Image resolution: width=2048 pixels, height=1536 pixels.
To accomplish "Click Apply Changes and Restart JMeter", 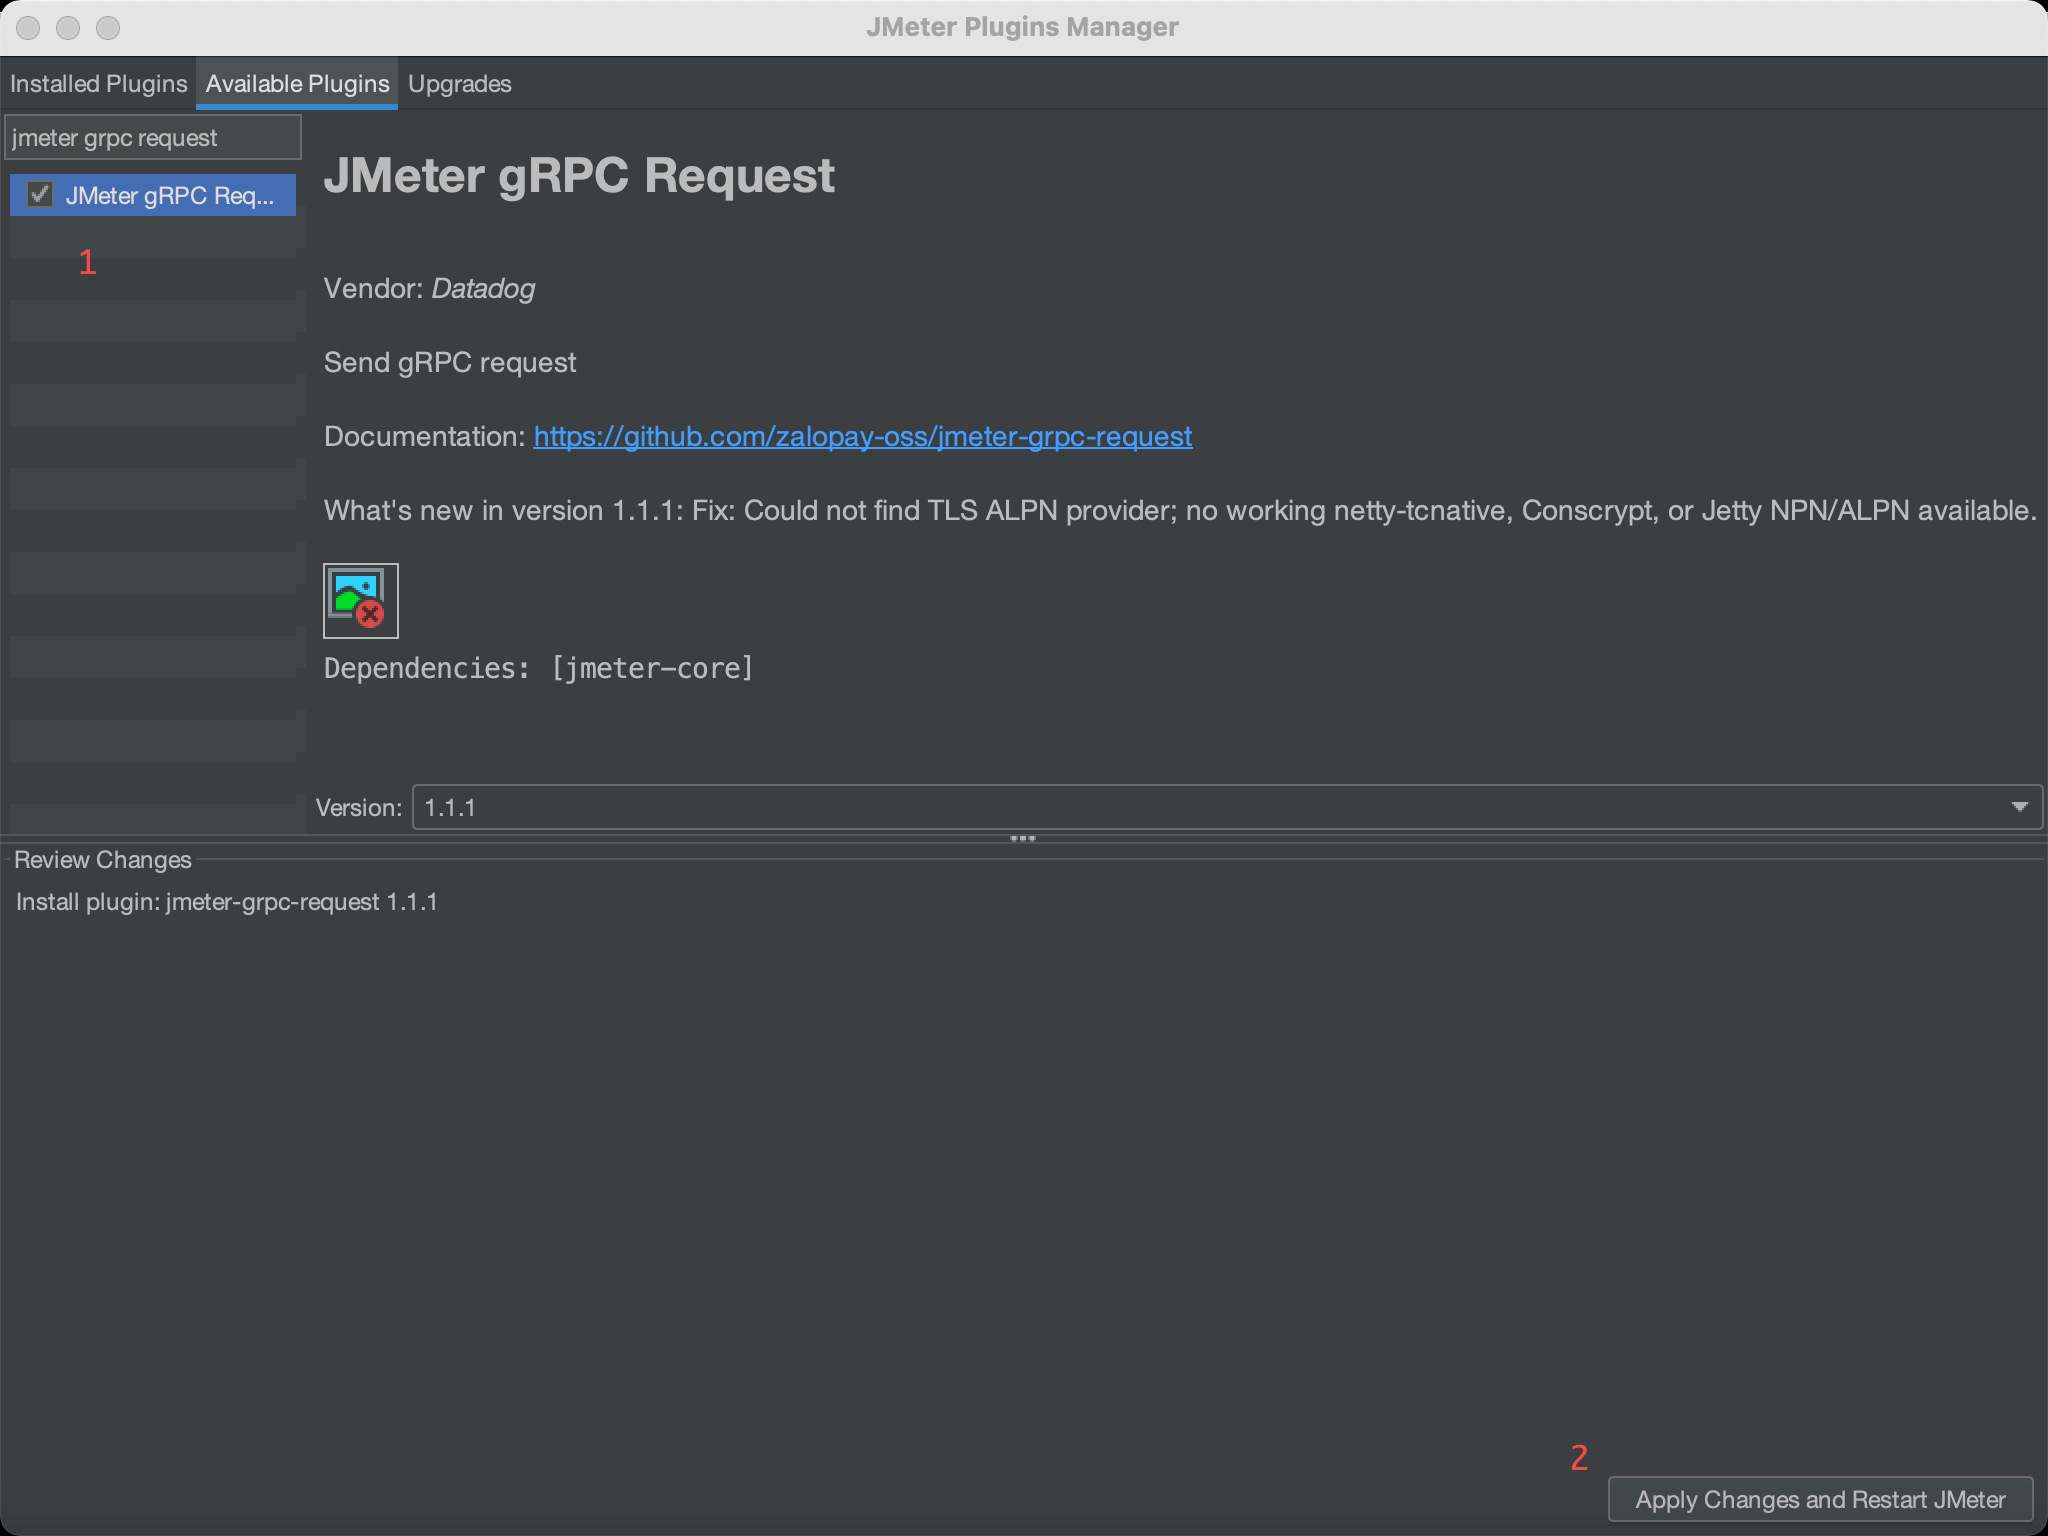I will point(1820,1499).
